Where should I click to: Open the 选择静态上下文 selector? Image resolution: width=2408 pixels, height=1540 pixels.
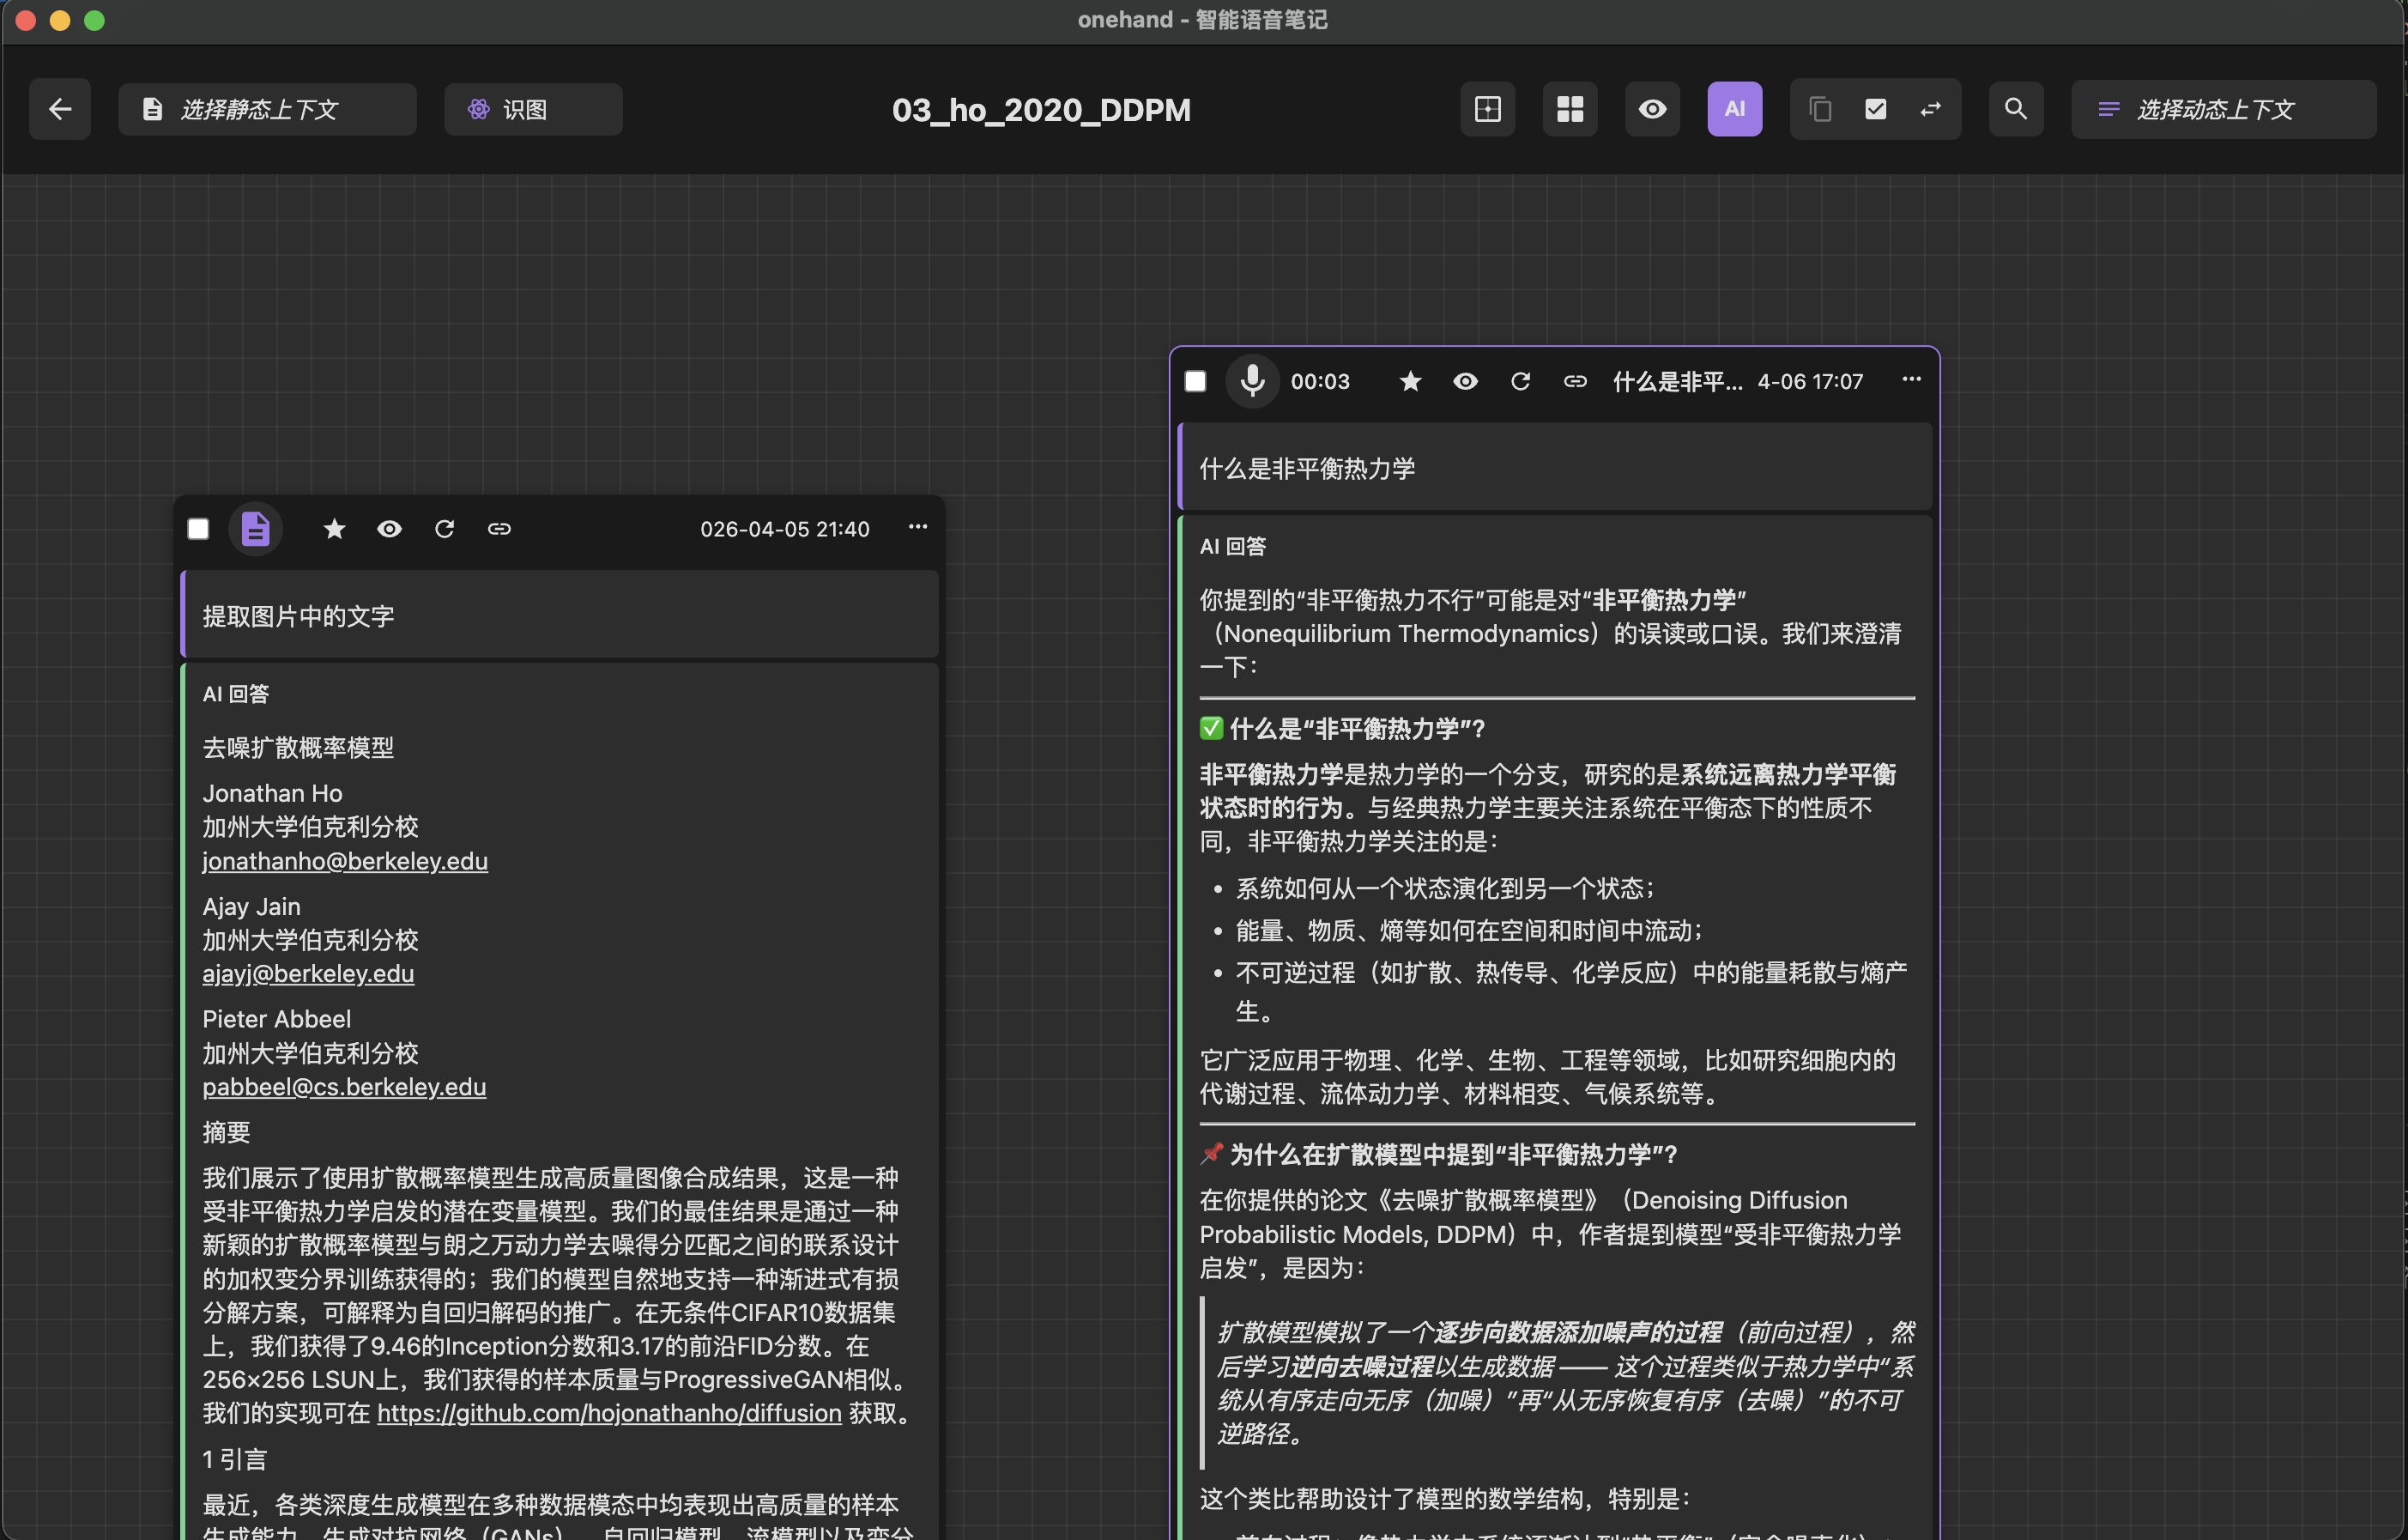[x=267, y=109]
